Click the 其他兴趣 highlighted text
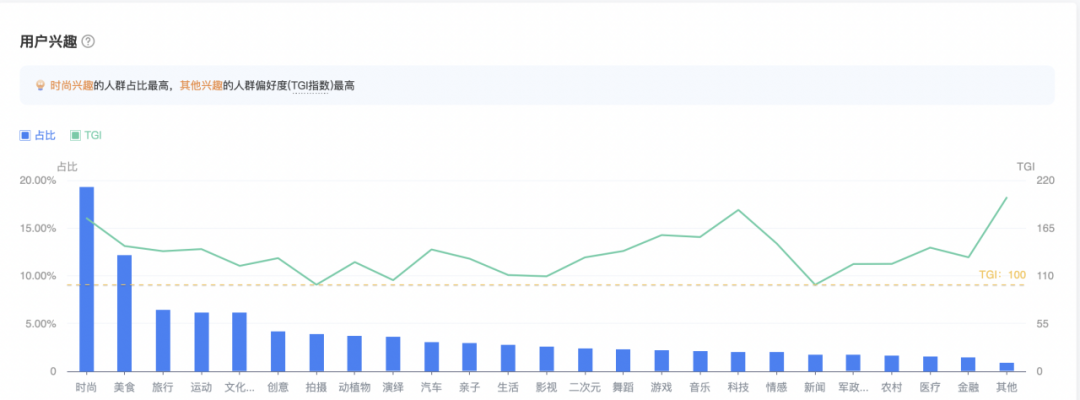The width and height of the screenshot is (1080, 400). point(200,86)
